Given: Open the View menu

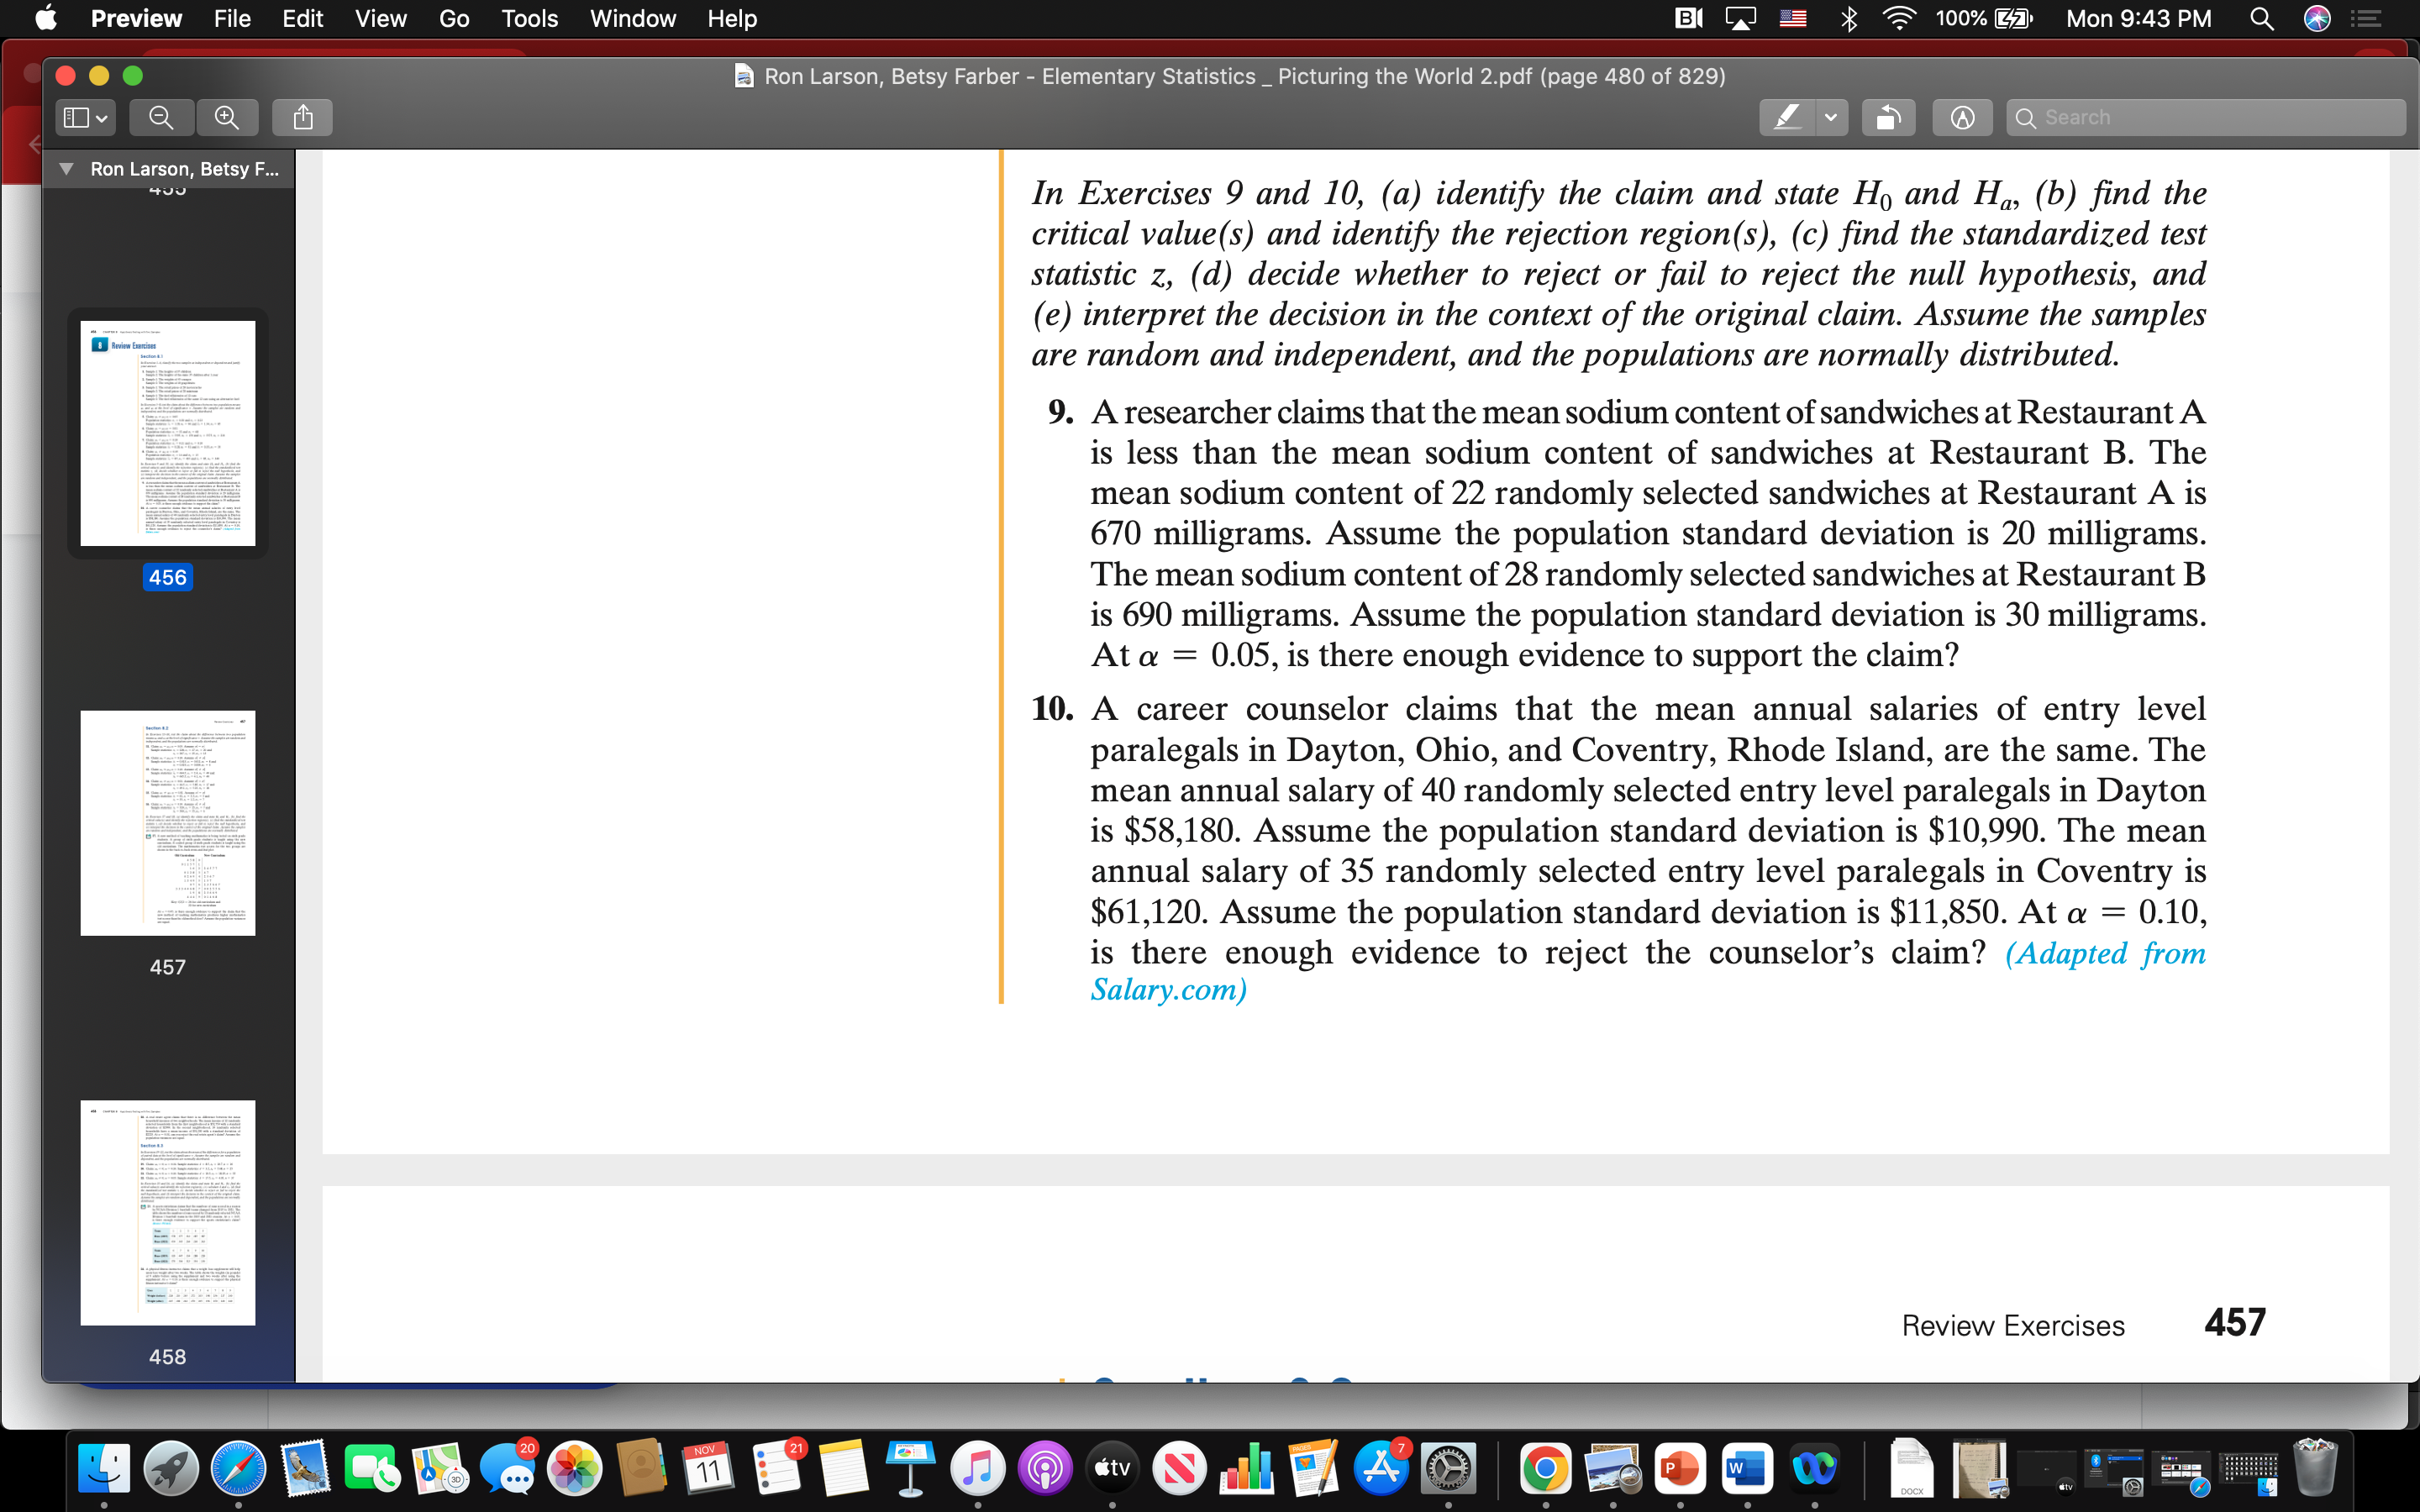Looking at the screenshot, I should 380,19.
